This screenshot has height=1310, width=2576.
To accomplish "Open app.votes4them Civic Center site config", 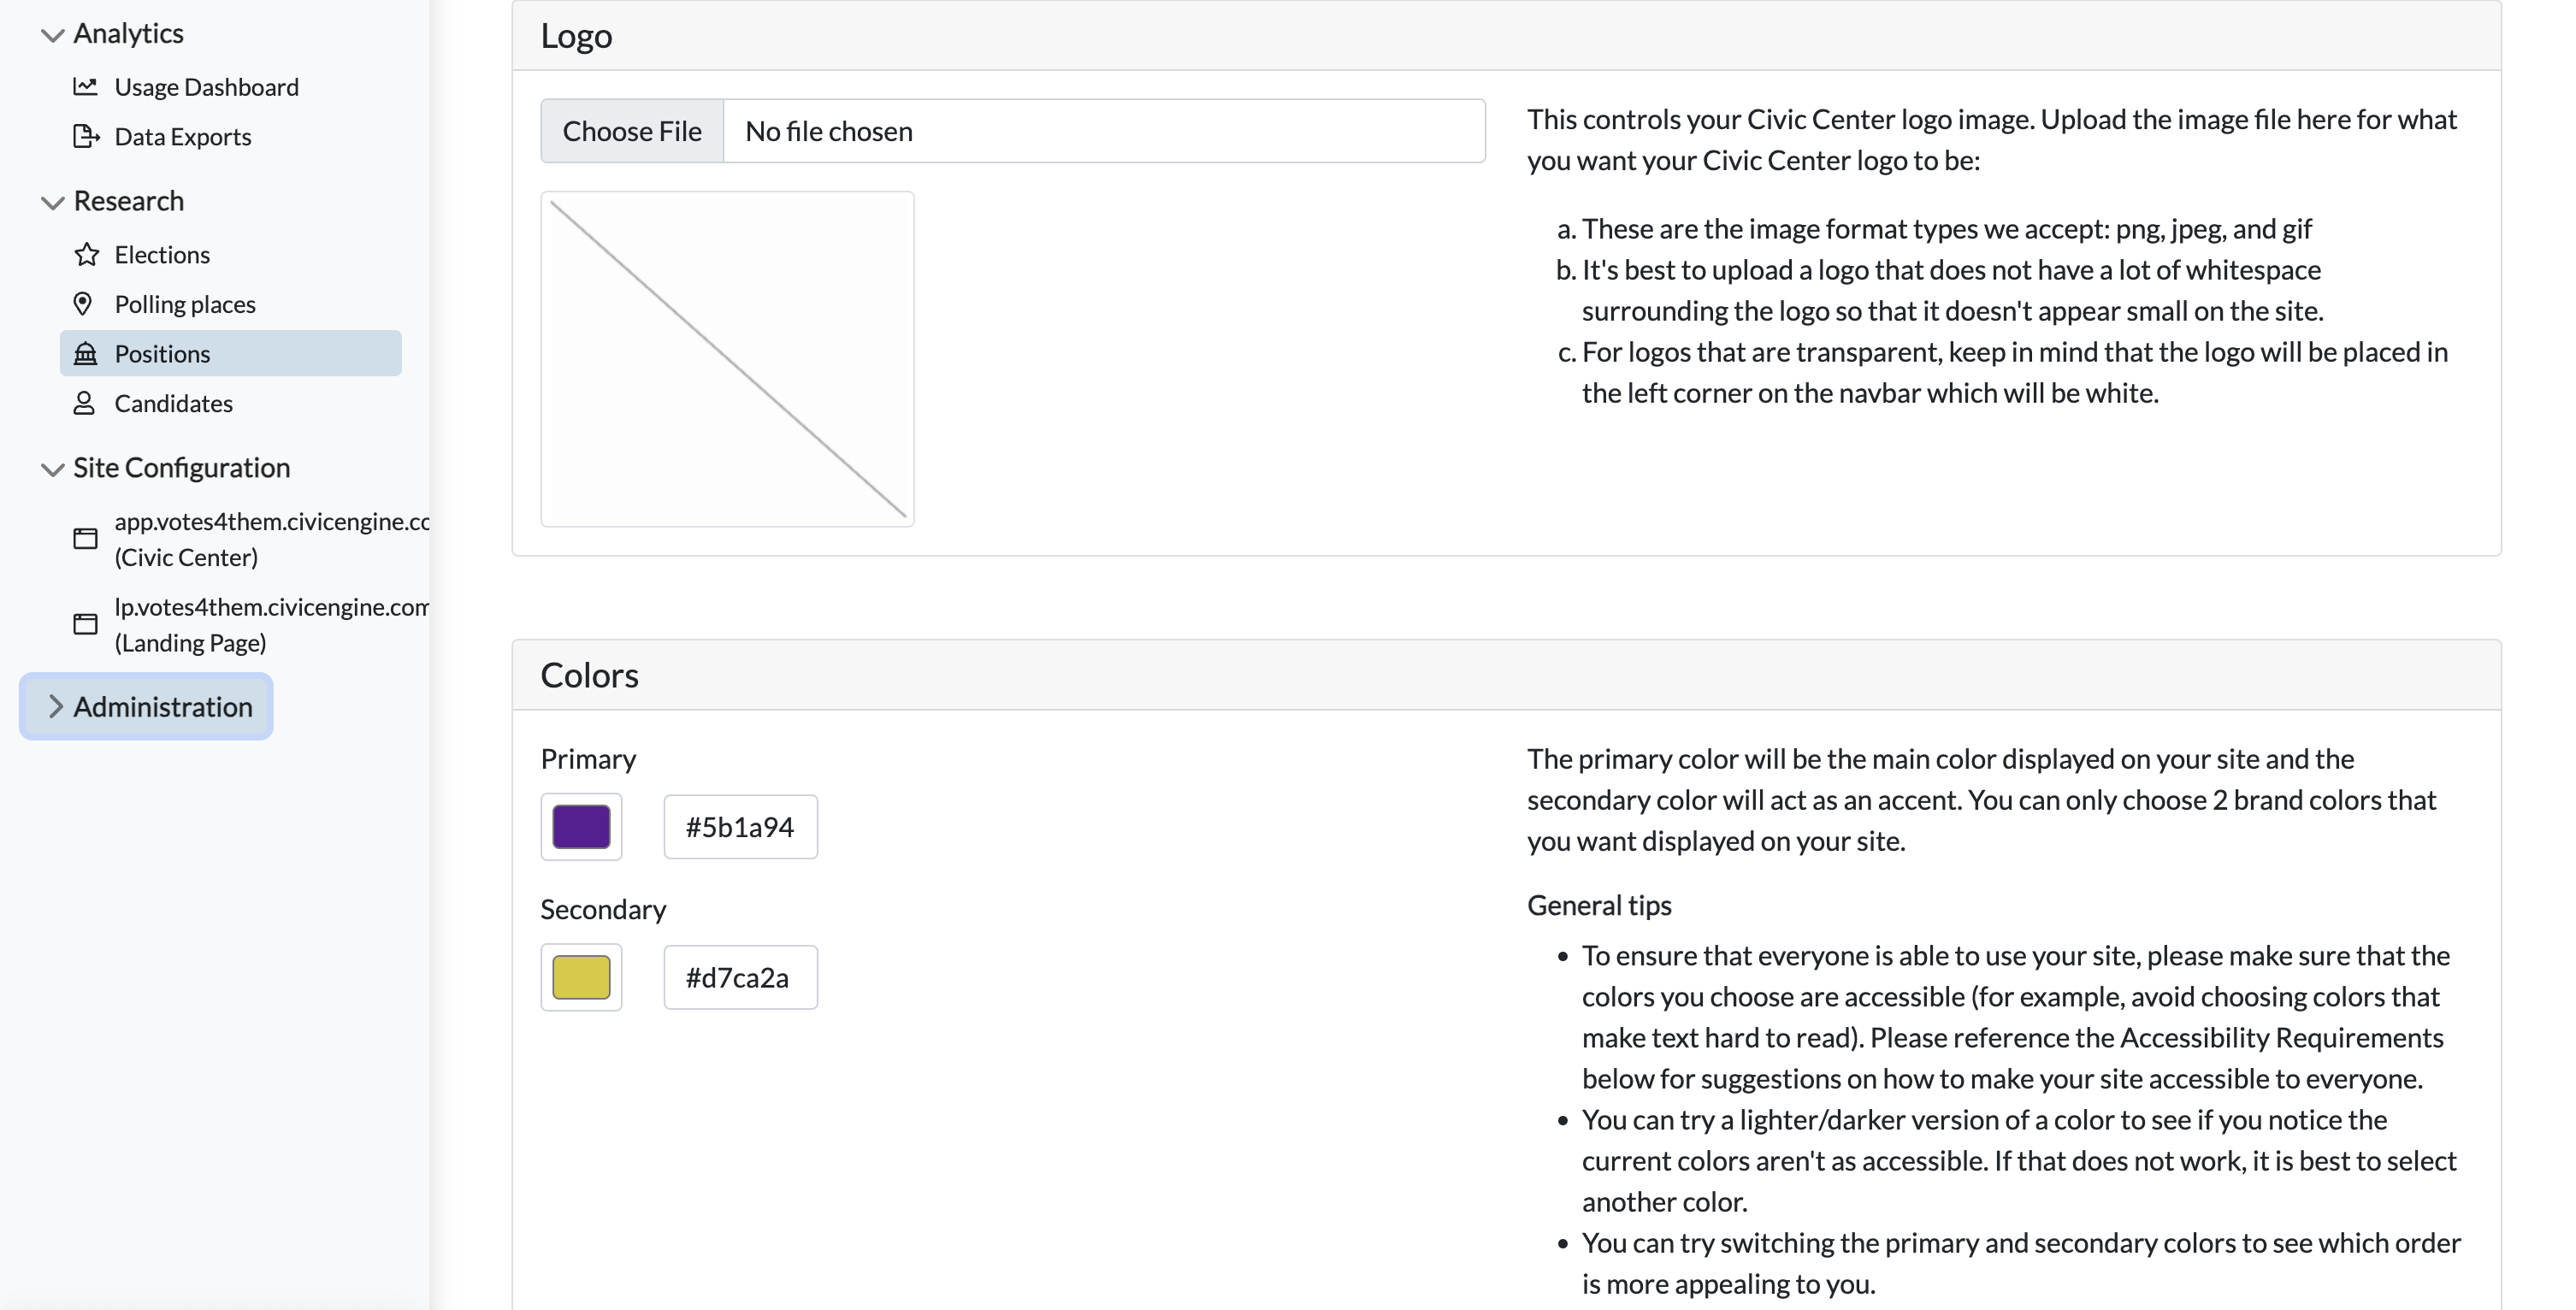I will pyautogui.click(x=272, y=539).
